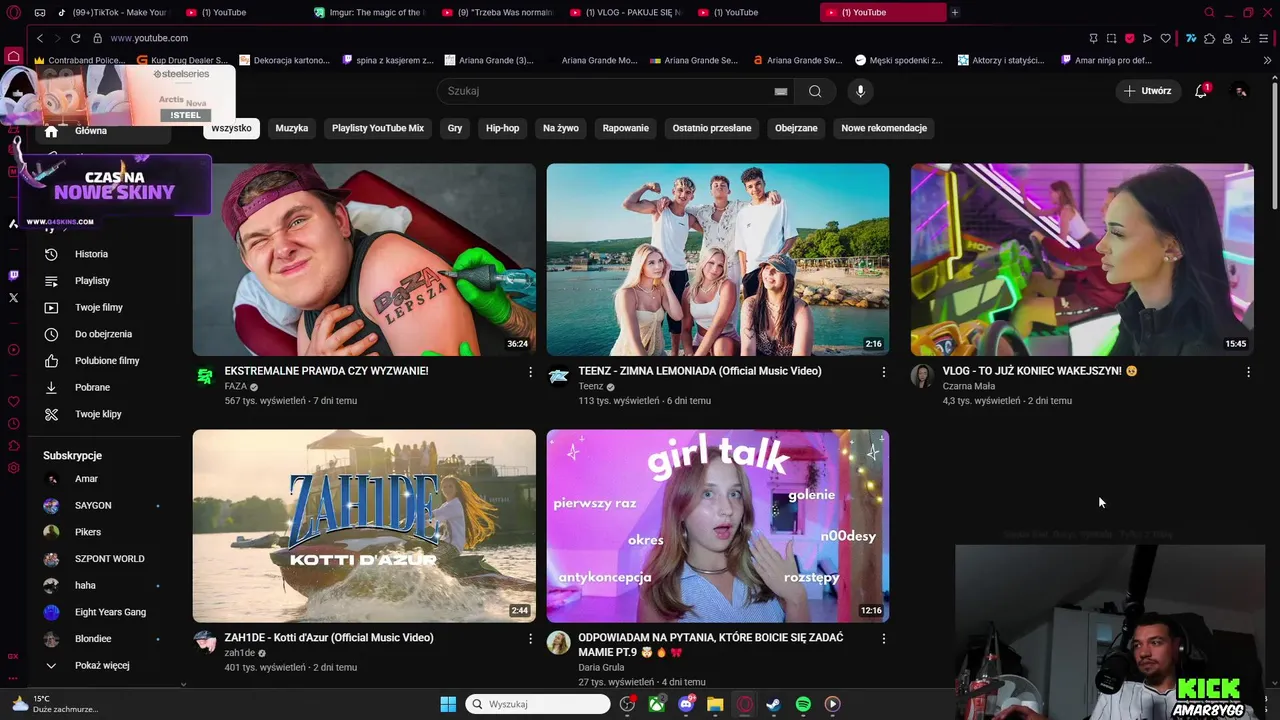Open Spotify from the taskbar

coord(803,704)
